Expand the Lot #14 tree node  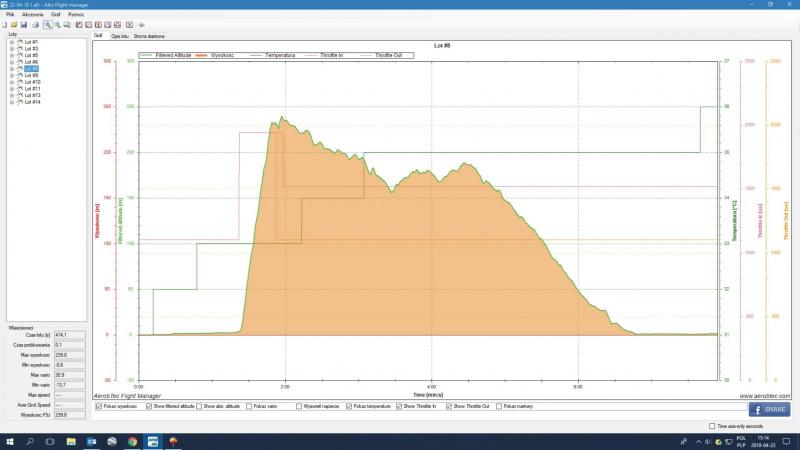(11, 102)
